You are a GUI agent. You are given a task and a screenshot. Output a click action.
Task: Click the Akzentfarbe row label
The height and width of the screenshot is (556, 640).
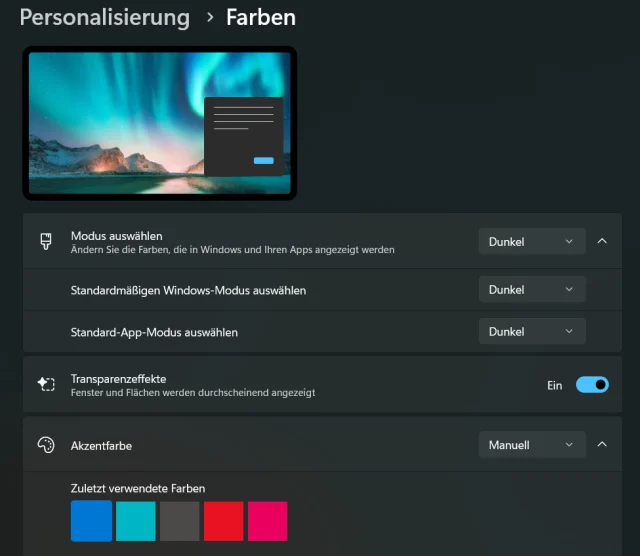click(x=101, y=445)
